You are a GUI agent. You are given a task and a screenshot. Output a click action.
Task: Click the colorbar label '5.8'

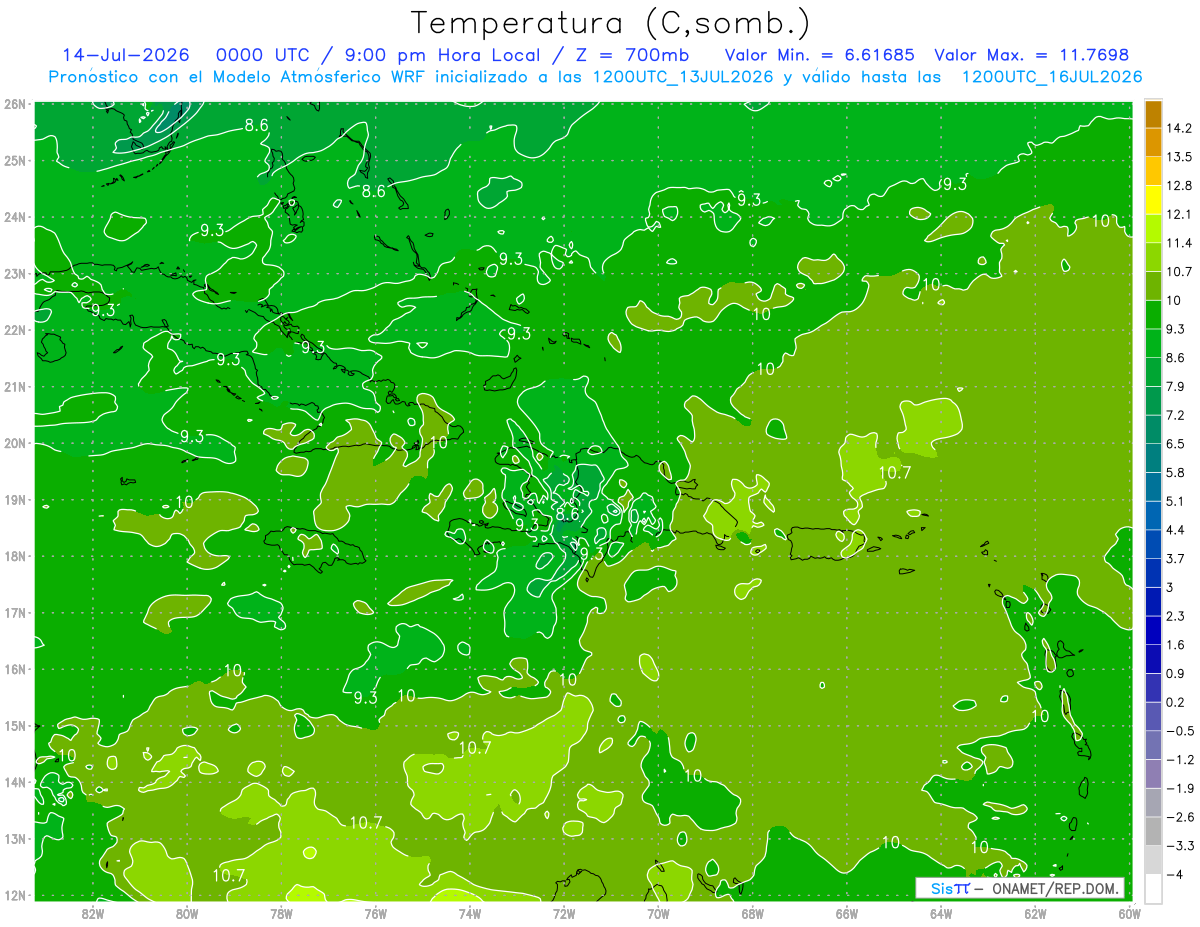coord(1176,472)
